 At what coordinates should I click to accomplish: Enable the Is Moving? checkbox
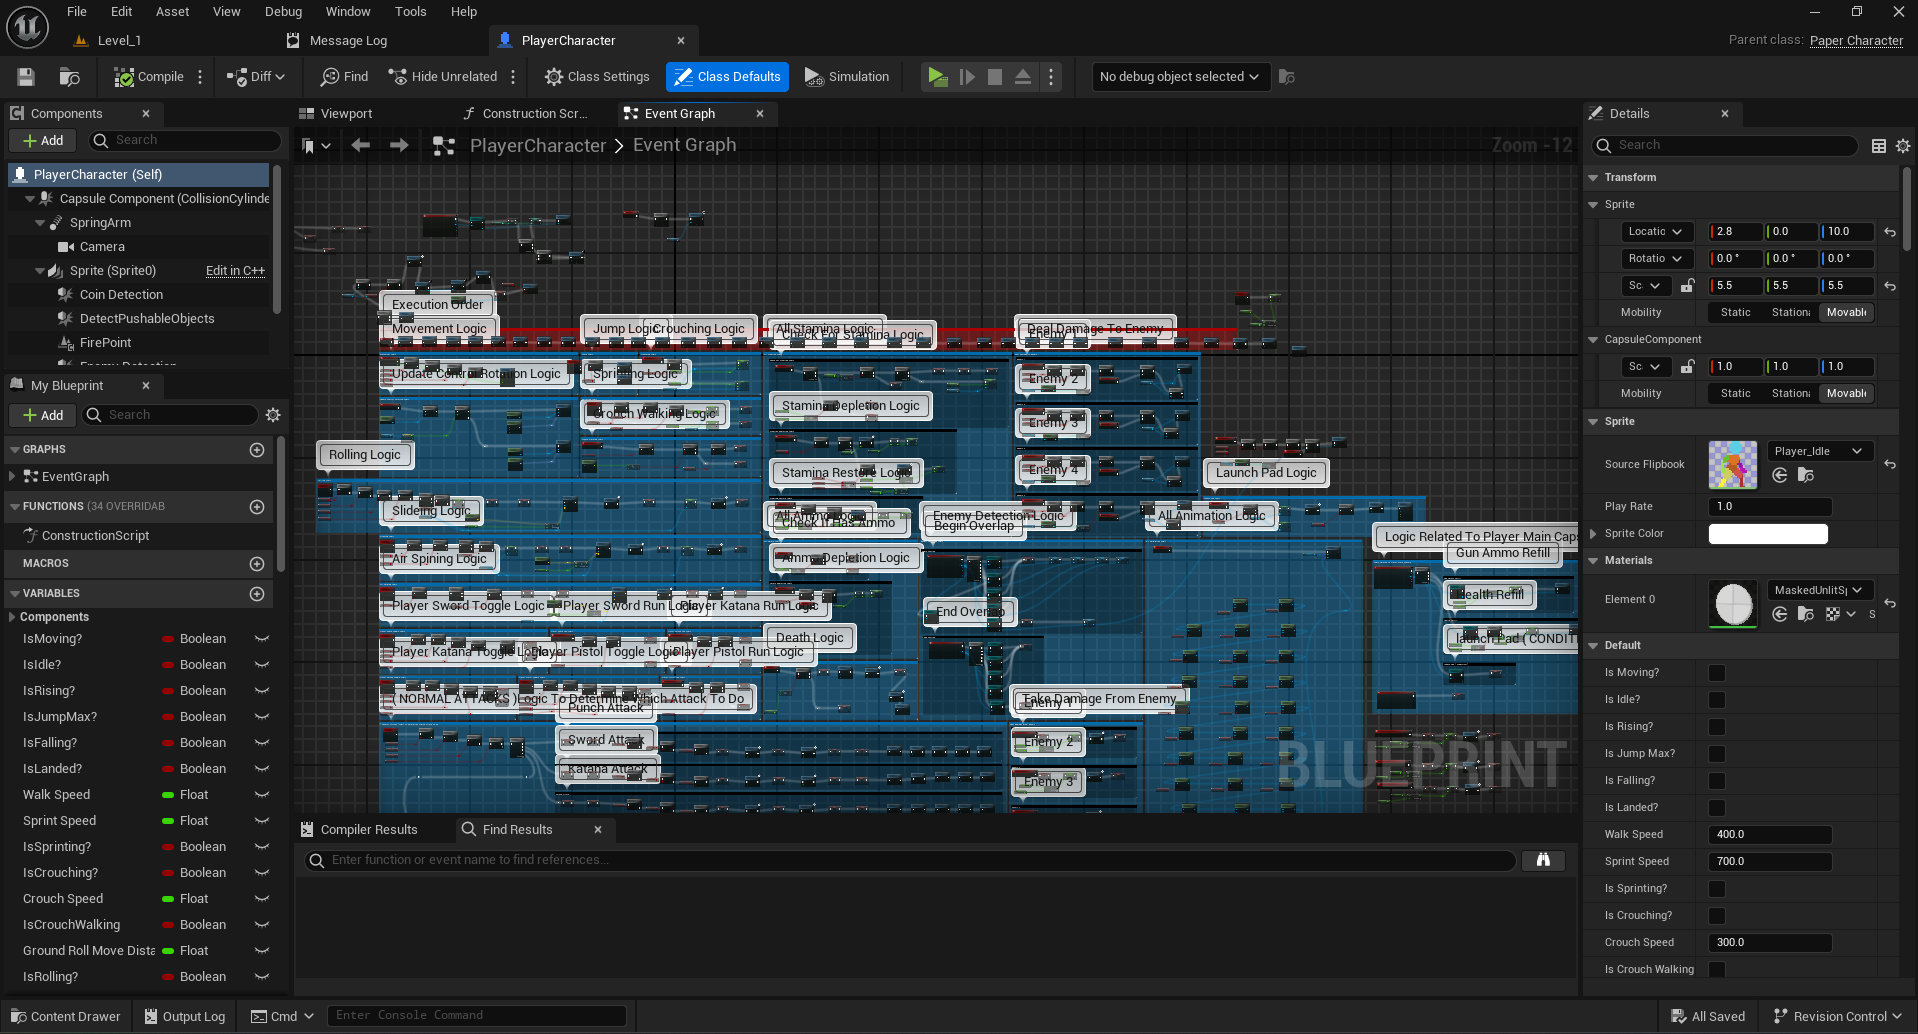(1717, 673)
